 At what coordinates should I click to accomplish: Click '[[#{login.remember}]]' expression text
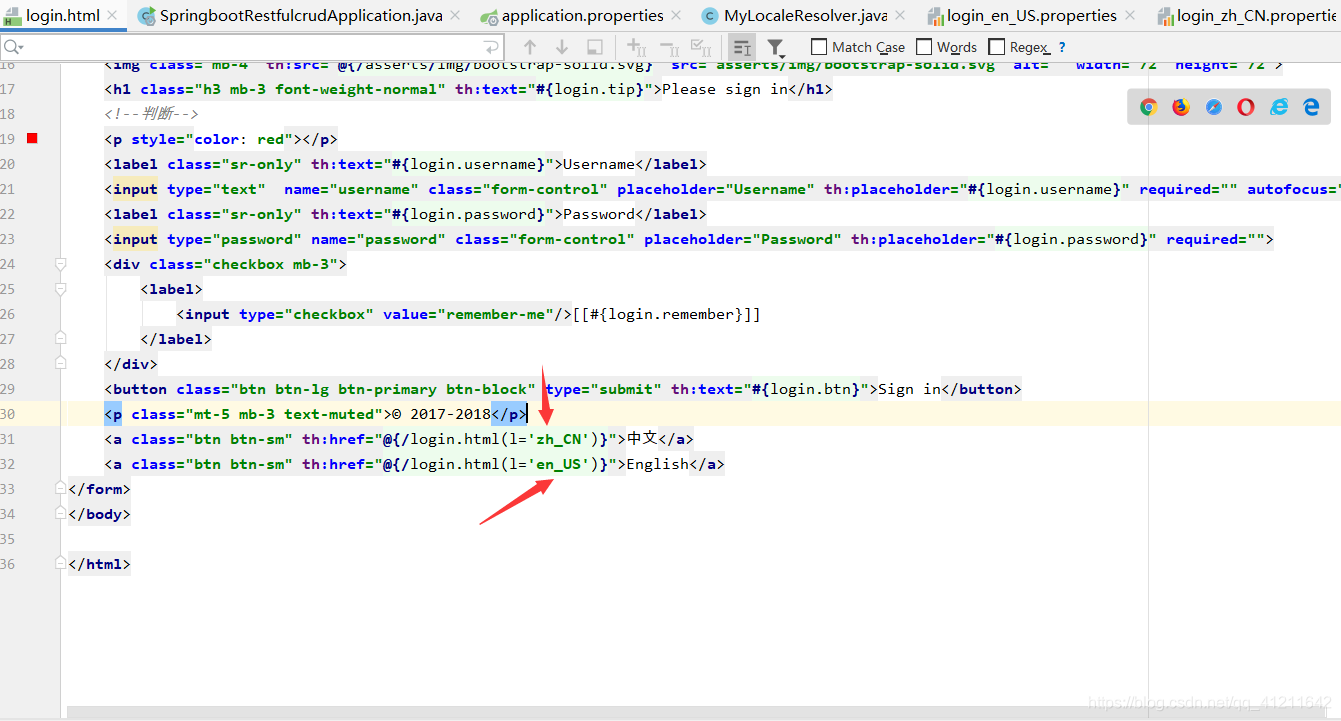(667, 314)
